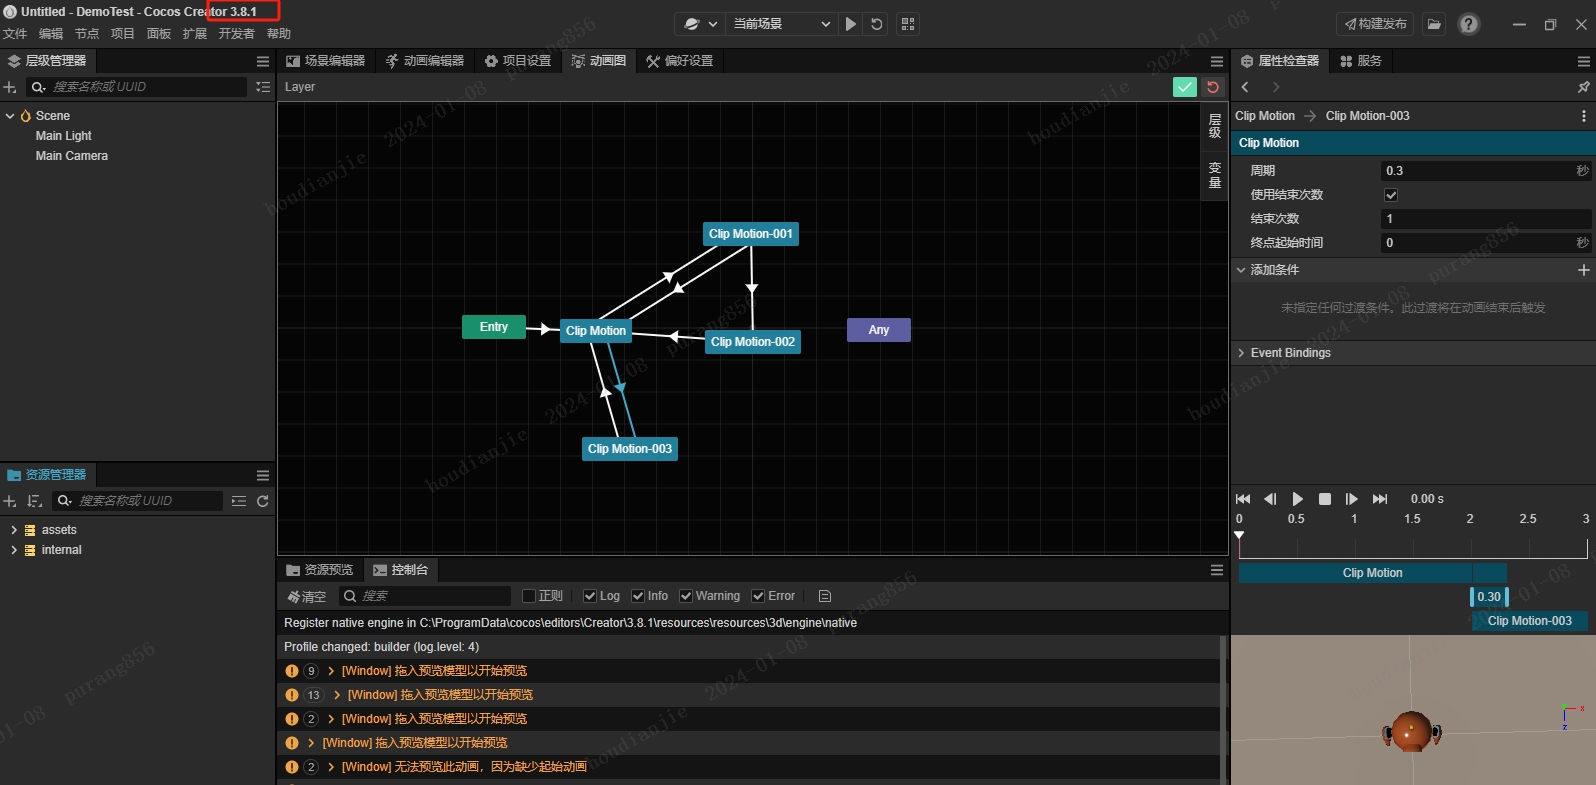The image size is (1596, 785).
Task: Collapse all nodes in the hierarchy panel
Action: tap(263, 87)
